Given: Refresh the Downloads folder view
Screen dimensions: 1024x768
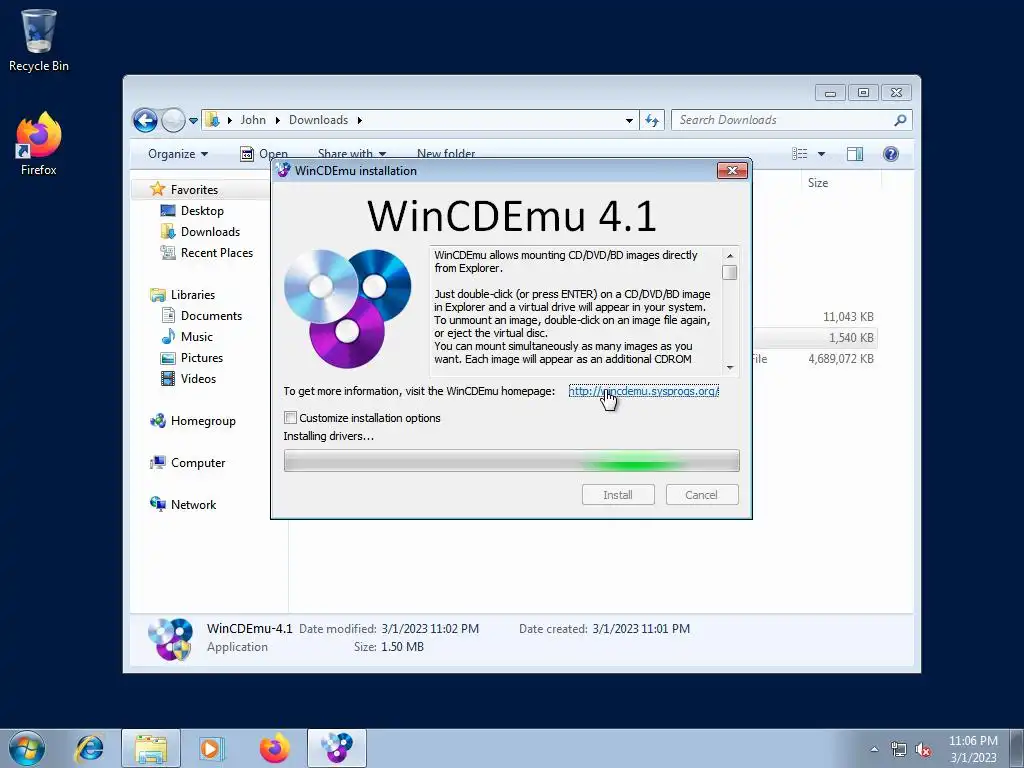Looking at the screenshot, I should 652,120.
